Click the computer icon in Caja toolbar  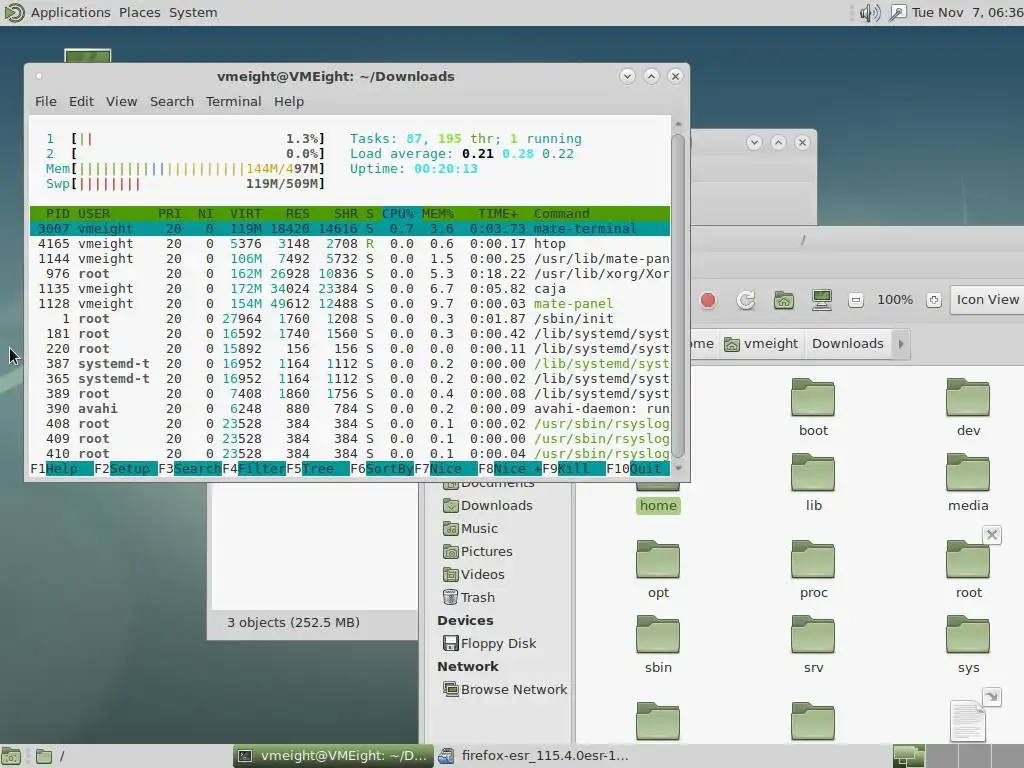click(x=822, y=300)
